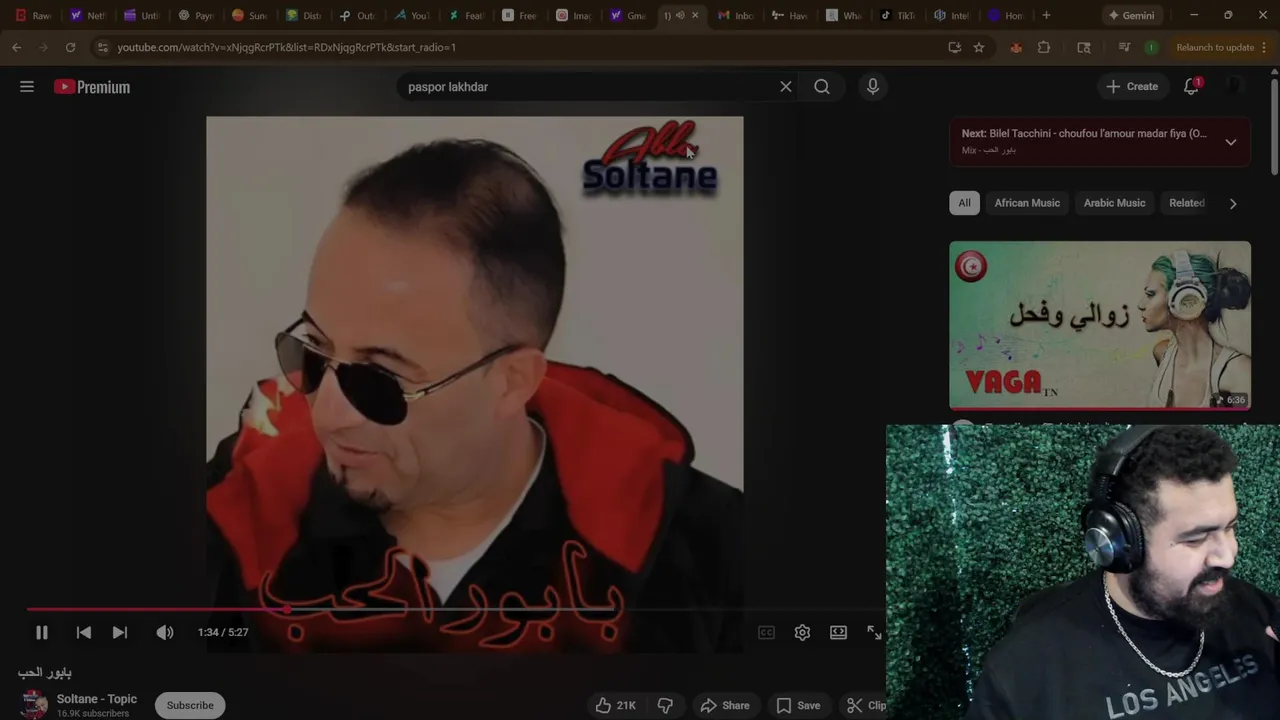Go to YouTube Premium home logo
Viewport: 1280px width, 720px height.
point(92,87)
